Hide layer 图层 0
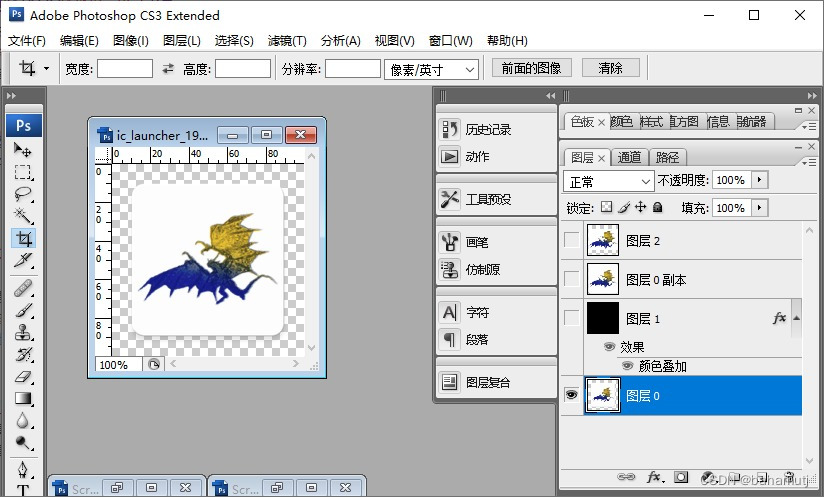This screenshot has height=497, width=824. [571, 395]
